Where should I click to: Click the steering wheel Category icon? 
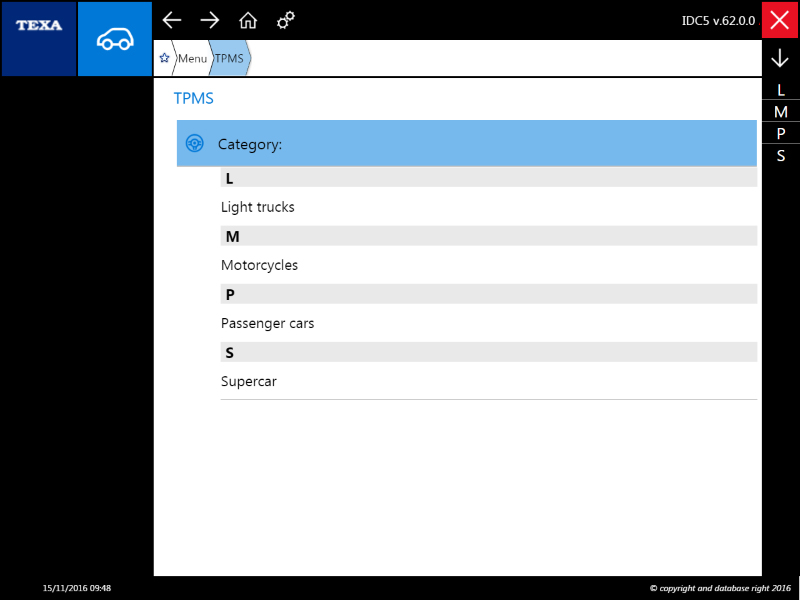pos(195,144)
